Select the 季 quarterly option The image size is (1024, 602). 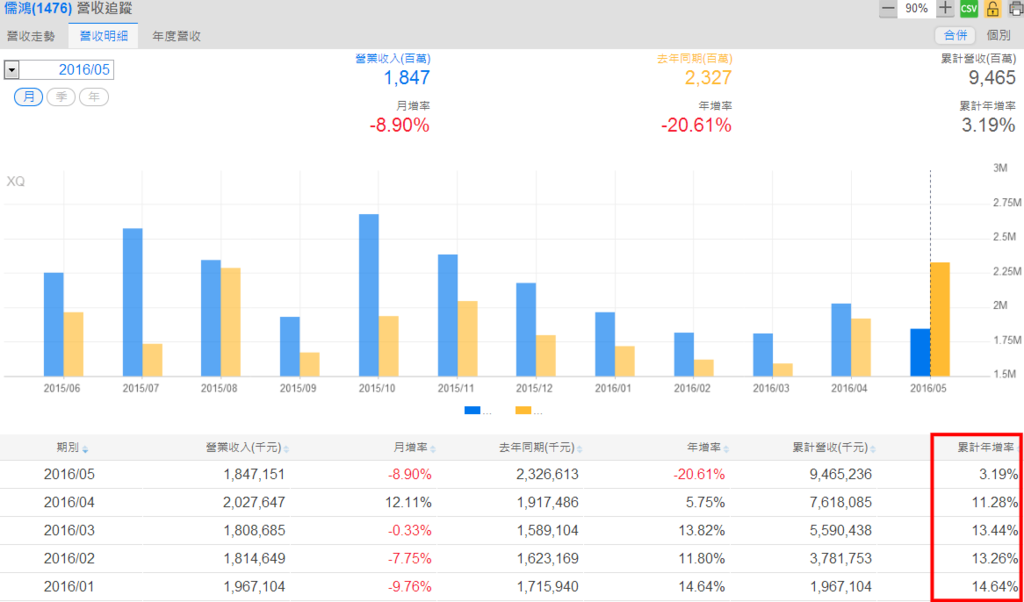(61, 97)
